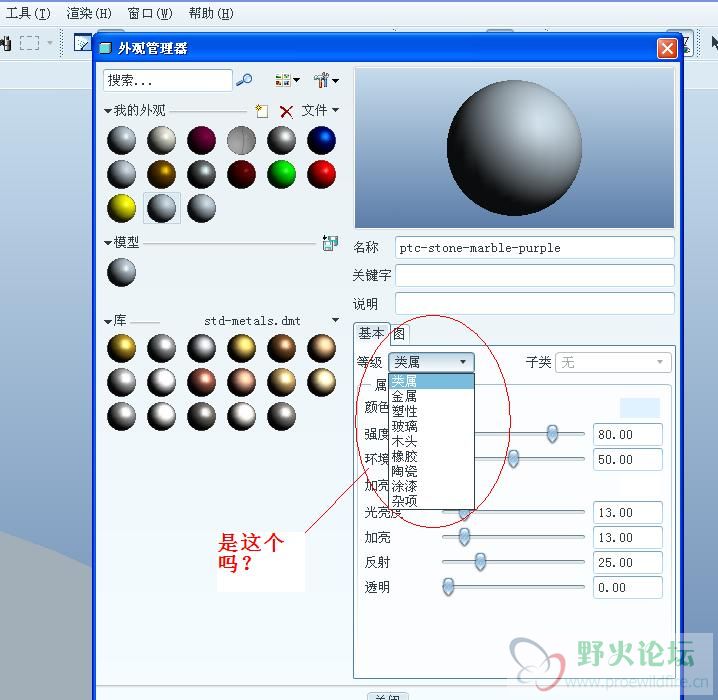Click the 强度 slider handle
The height and width of the screenshot is (700, 718).
552,434
